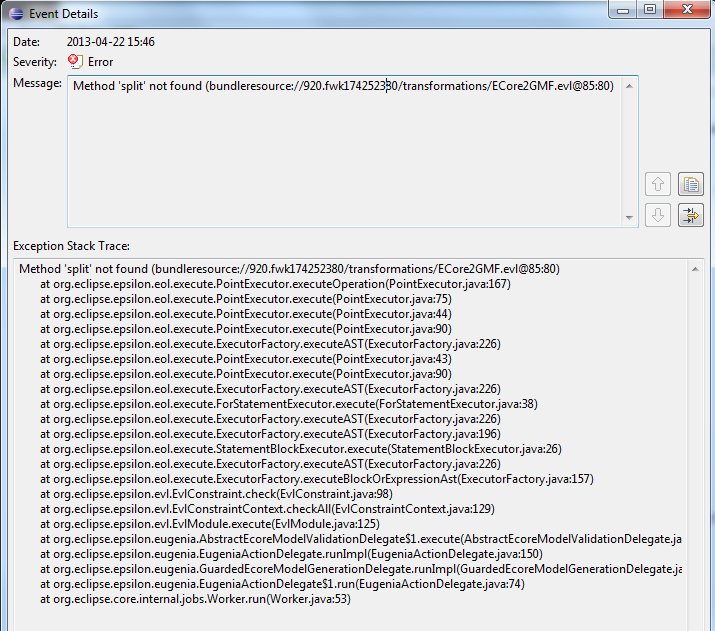Click the 'Message:' label

click(37, 83)
